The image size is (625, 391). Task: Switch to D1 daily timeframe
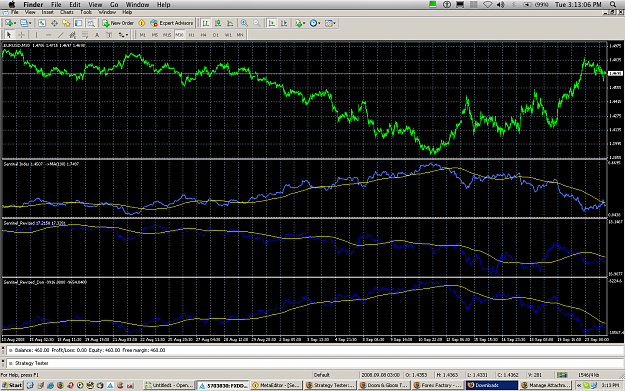[x=216, y=35]
